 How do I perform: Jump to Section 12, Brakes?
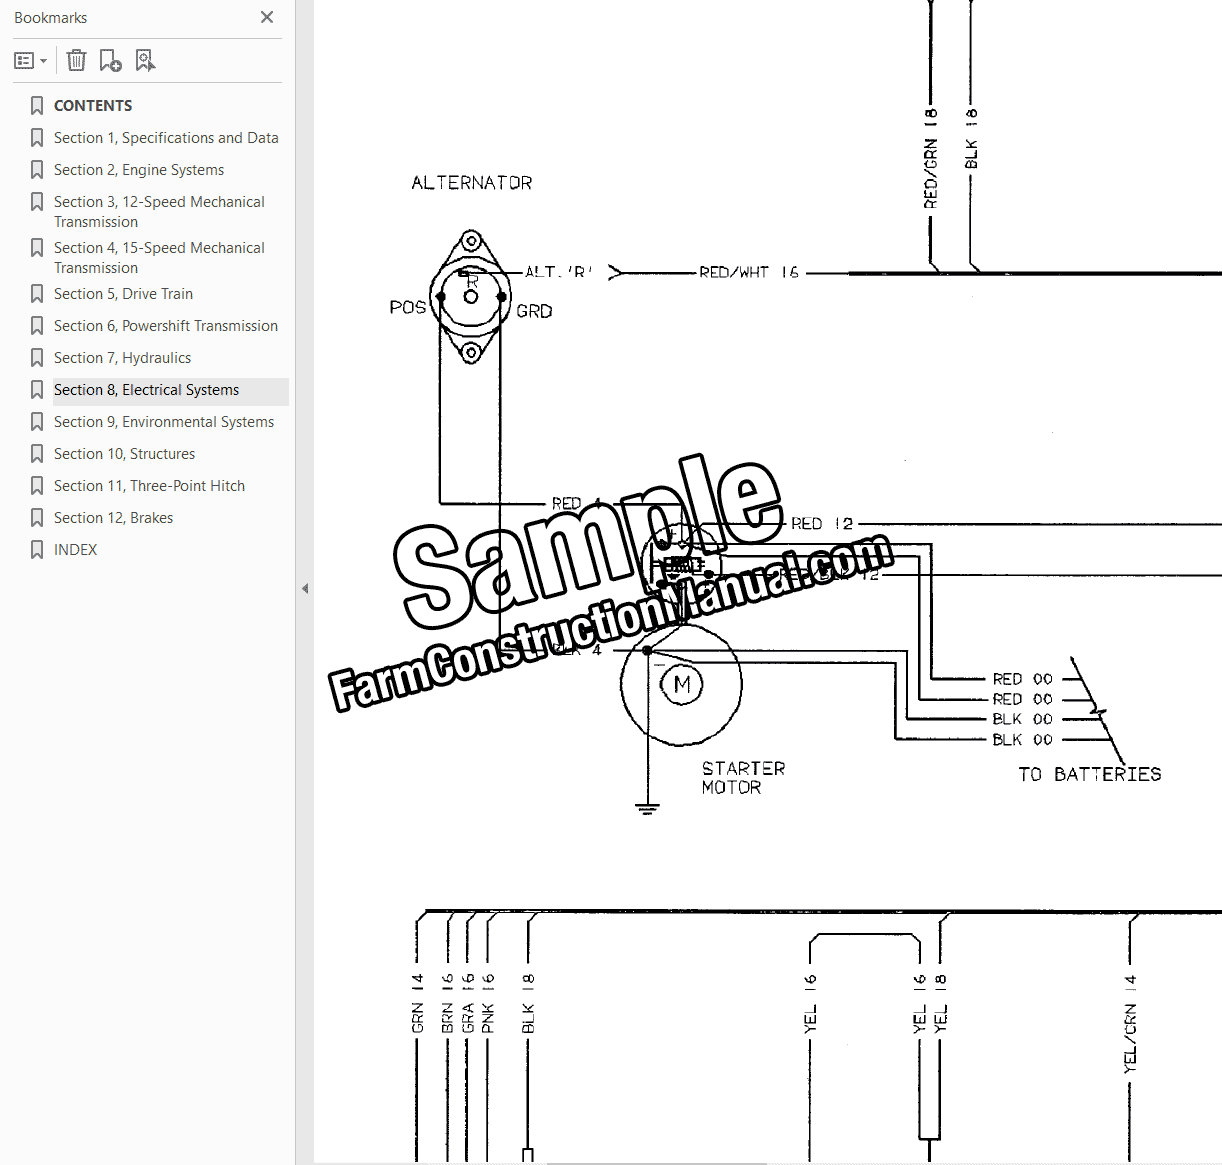click(x=113, y=518)
